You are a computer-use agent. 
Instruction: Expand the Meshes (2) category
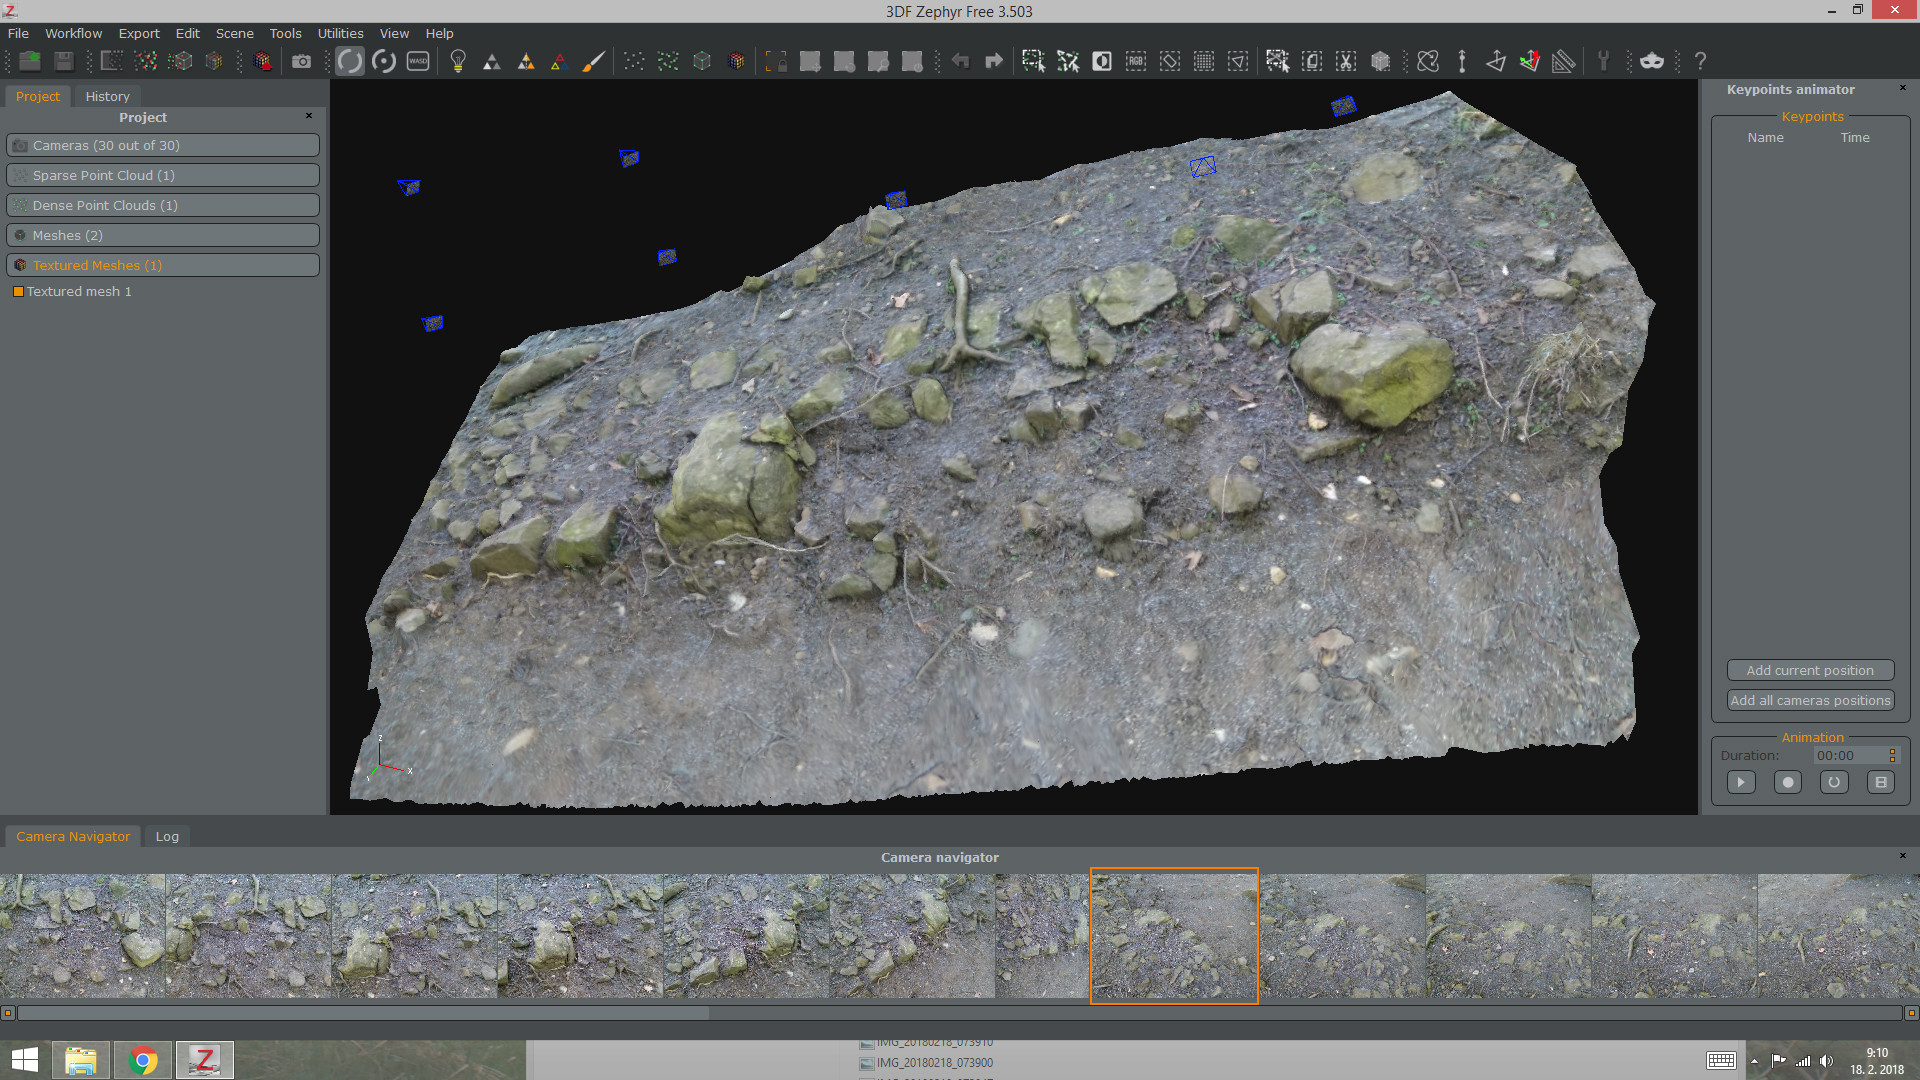162,235
